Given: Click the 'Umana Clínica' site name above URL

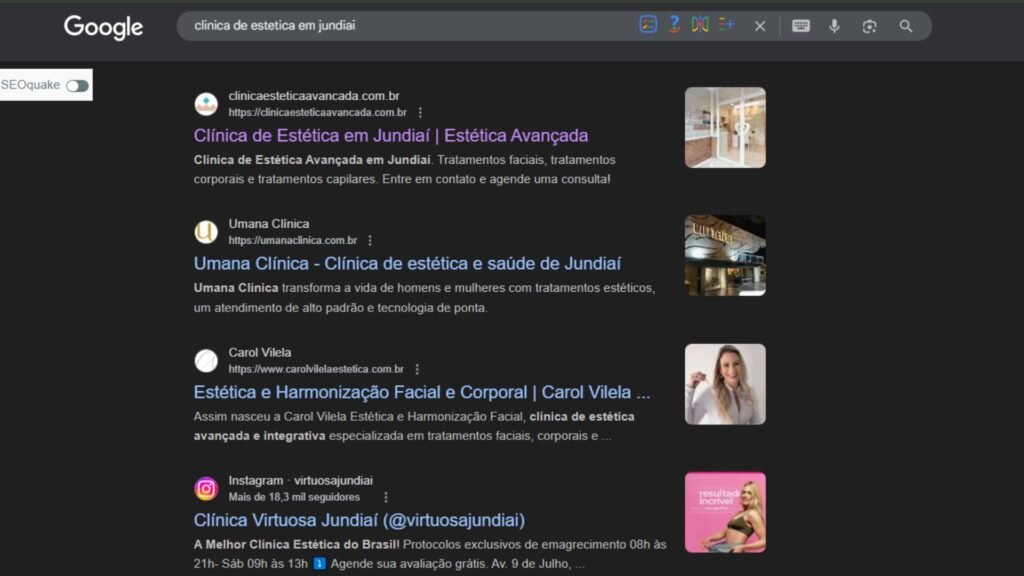Looking at the screenshot, I should (268, 224).
